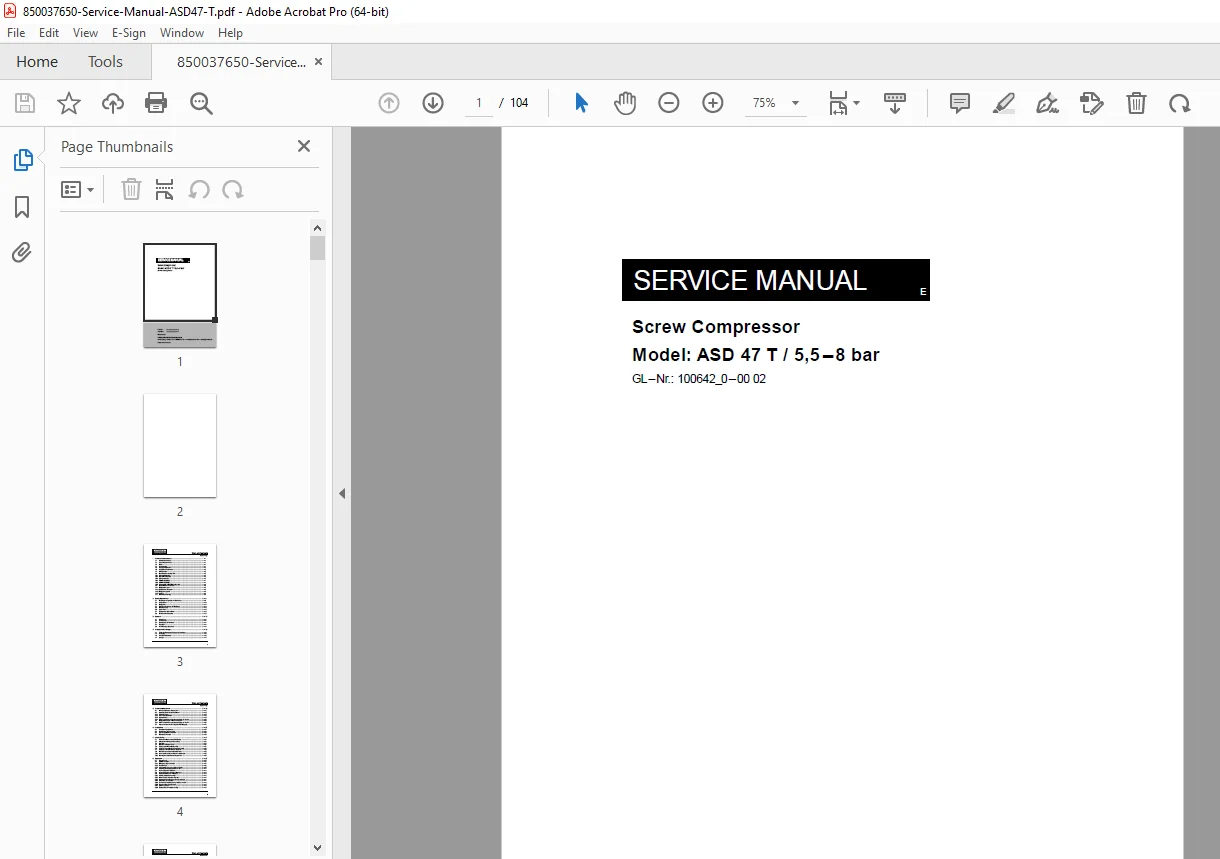Add this file to starred favorites
This screenshot has width=1220, height=859.
[x=69, y=103]
